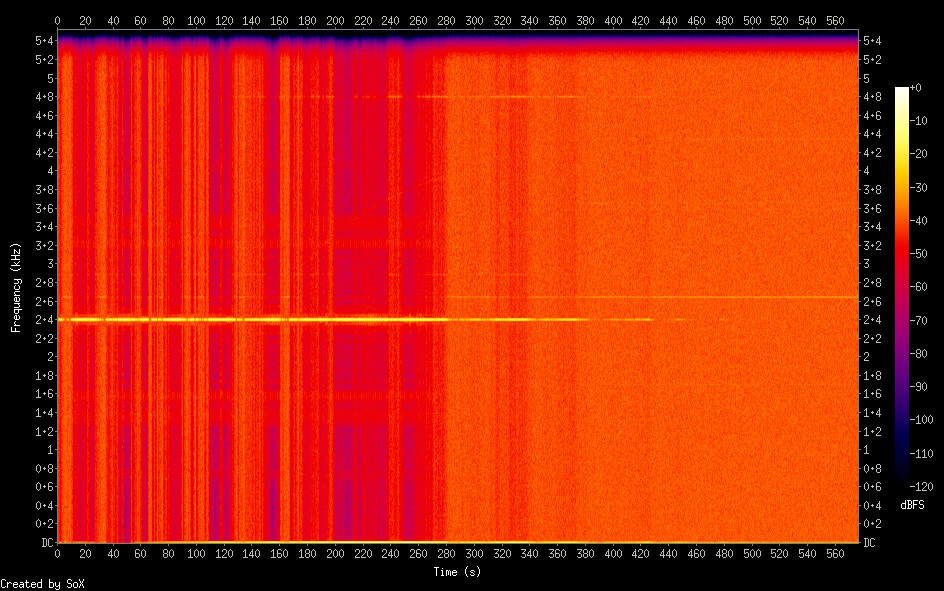944x591 pixels.
Task: Click the dBFS label below the color scale
Action: pos(912,505)
